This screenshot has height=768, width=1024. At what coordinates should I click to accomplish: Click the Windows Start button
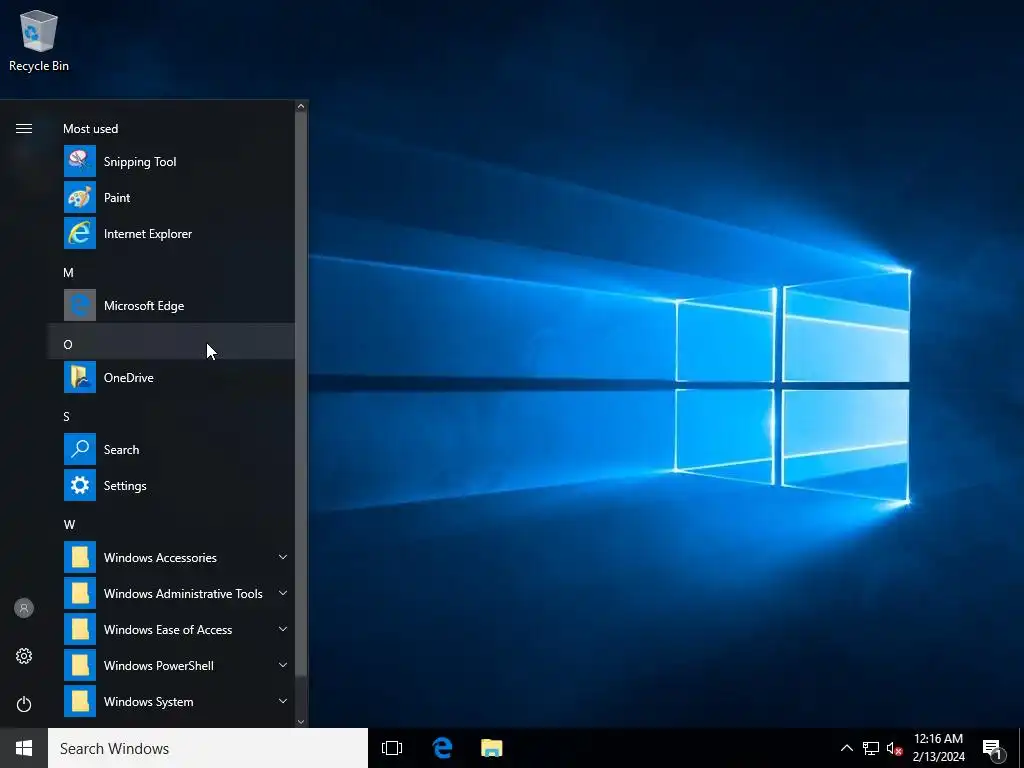(x=24, y=748)
